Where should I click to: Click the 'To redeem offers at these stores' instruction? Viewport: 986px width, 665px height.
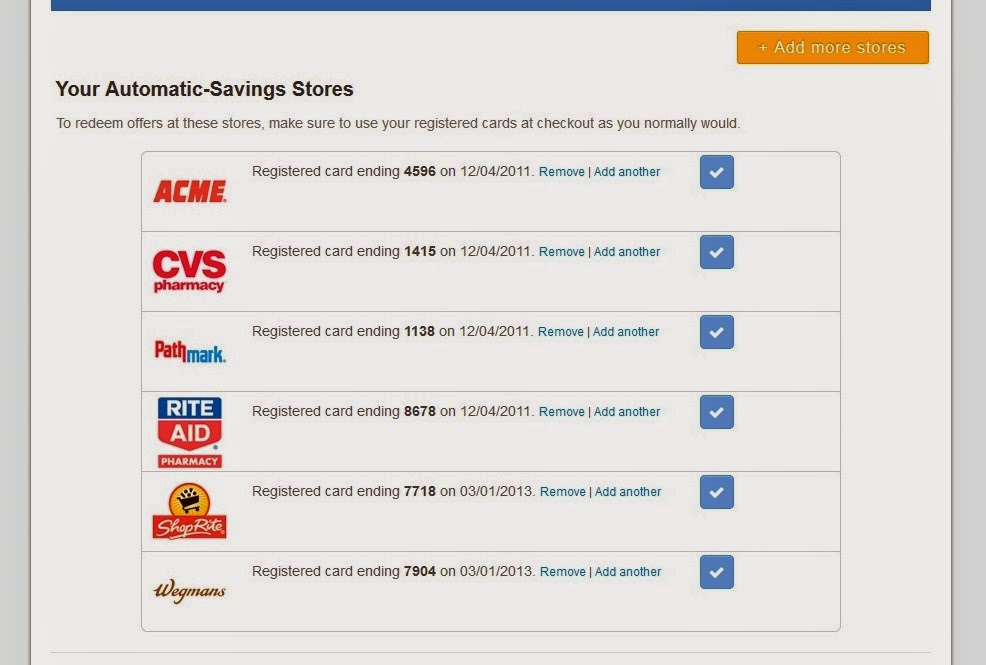tap(398, 123)
